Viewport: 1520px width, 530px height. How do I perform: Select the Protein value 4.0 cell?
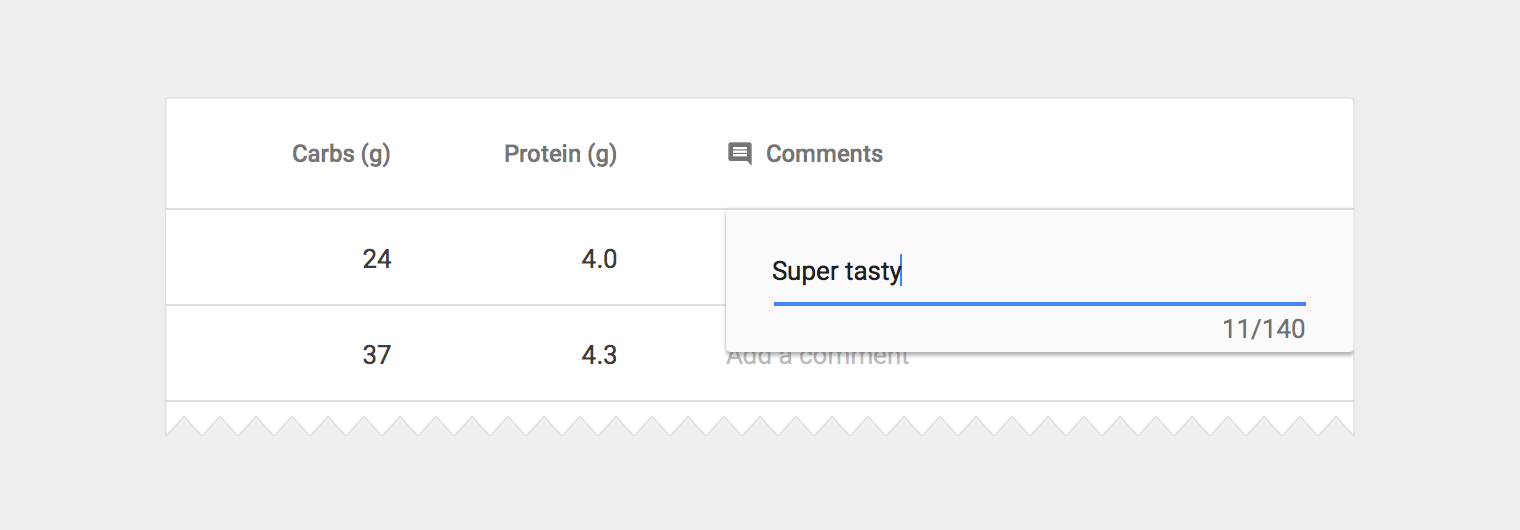599,260
